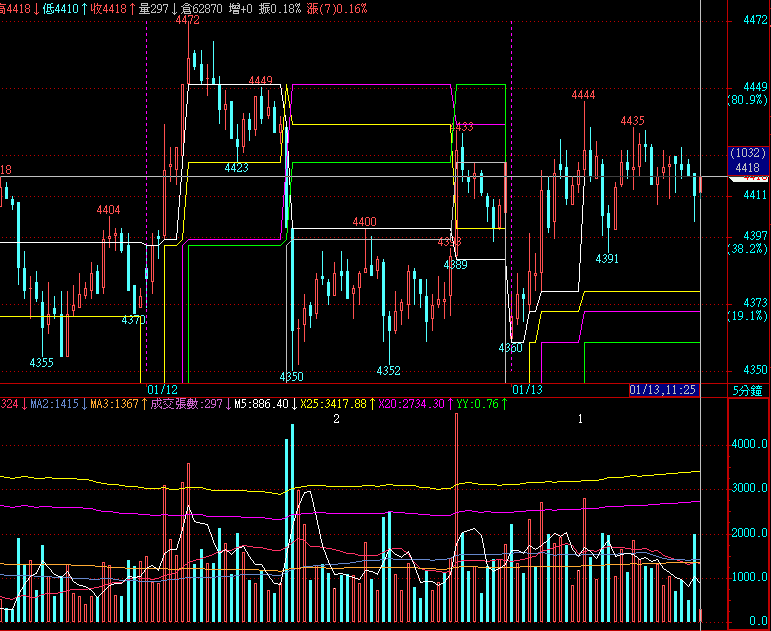Click the 4418 current price tag
Image resolution: width=771 pixels, height=631 pixels.
pyautogui.click(x=747, y=168)
